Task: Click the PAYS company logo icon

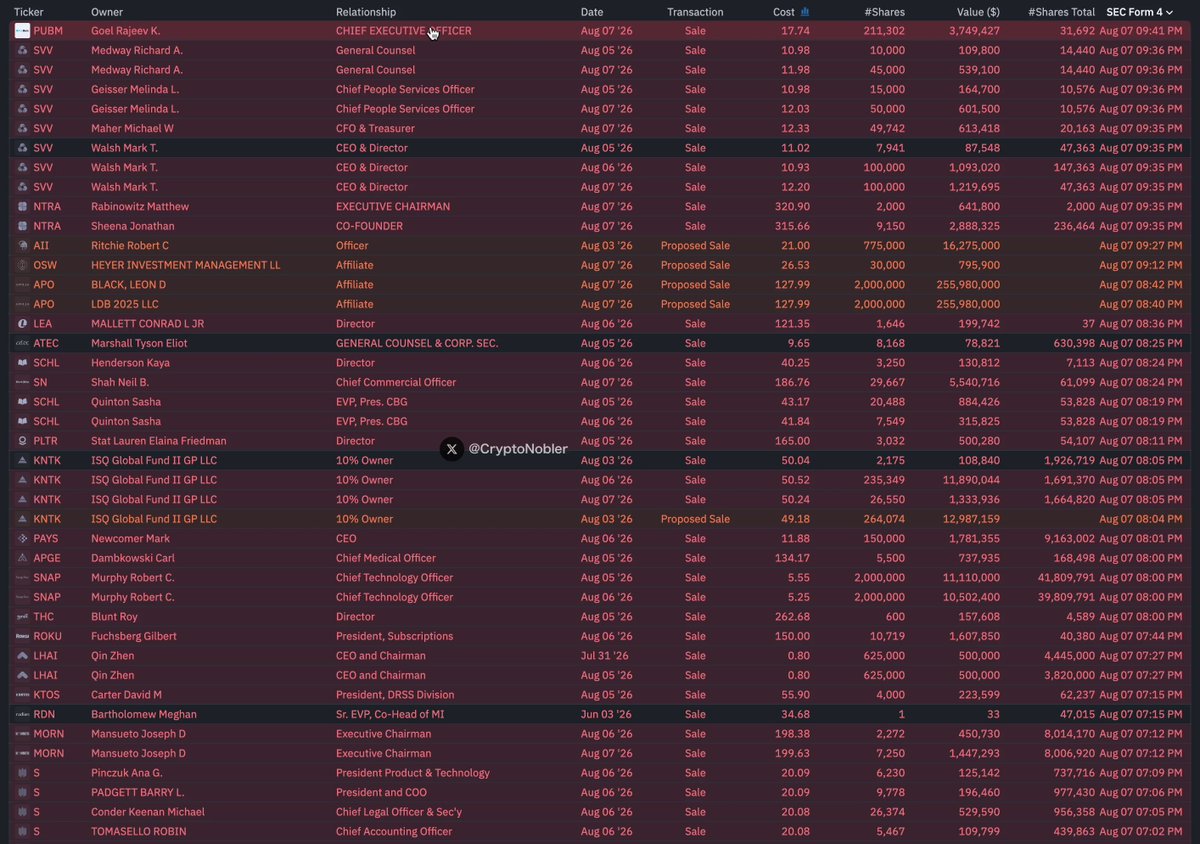Action: click(x=22, y=539)
